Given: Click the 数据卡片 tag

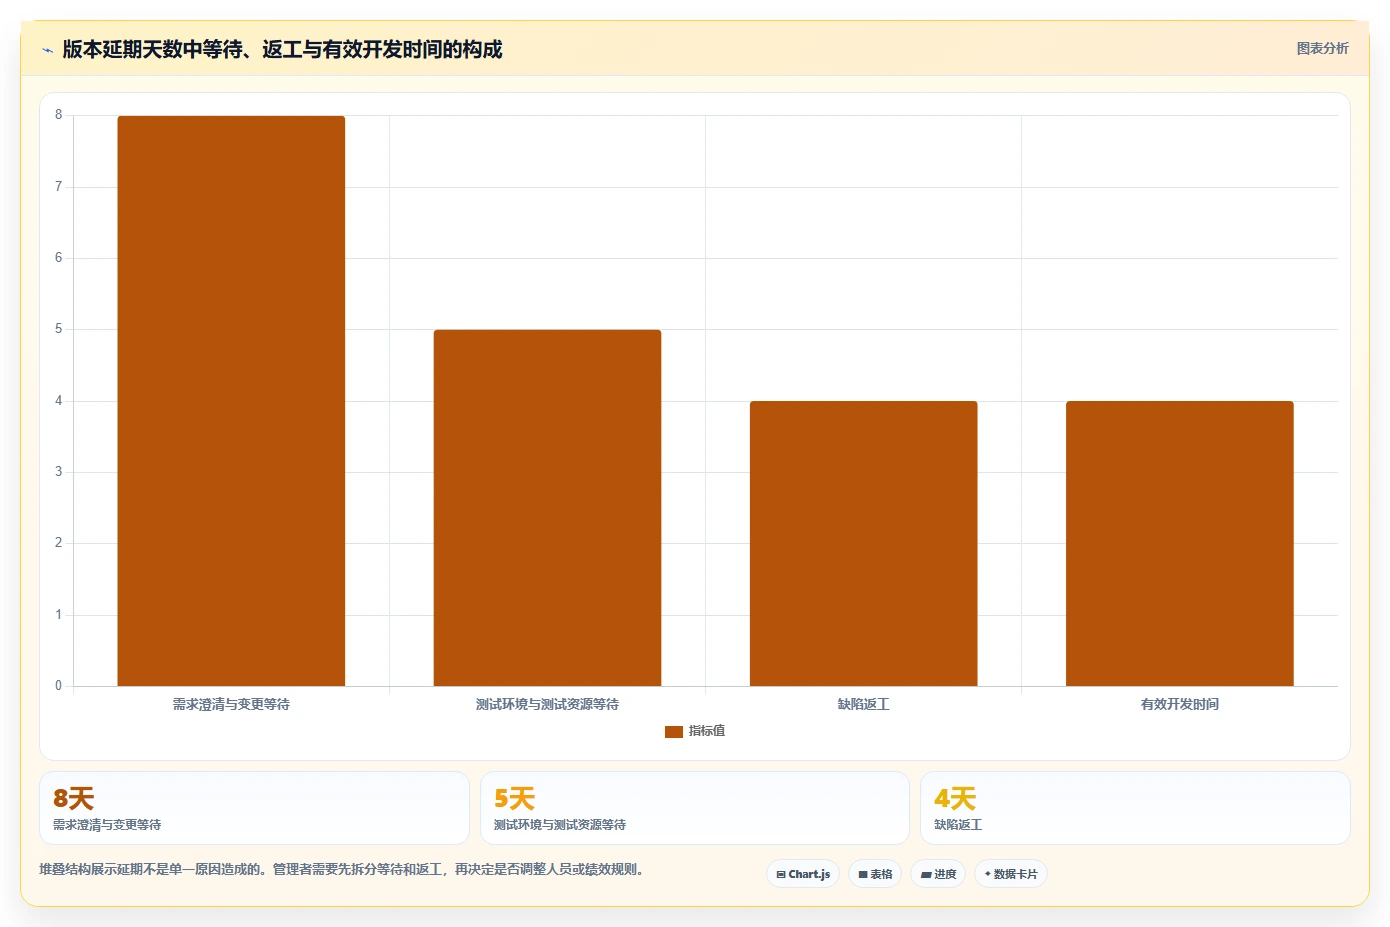Looking at the screenshot, I should 1011,874.
